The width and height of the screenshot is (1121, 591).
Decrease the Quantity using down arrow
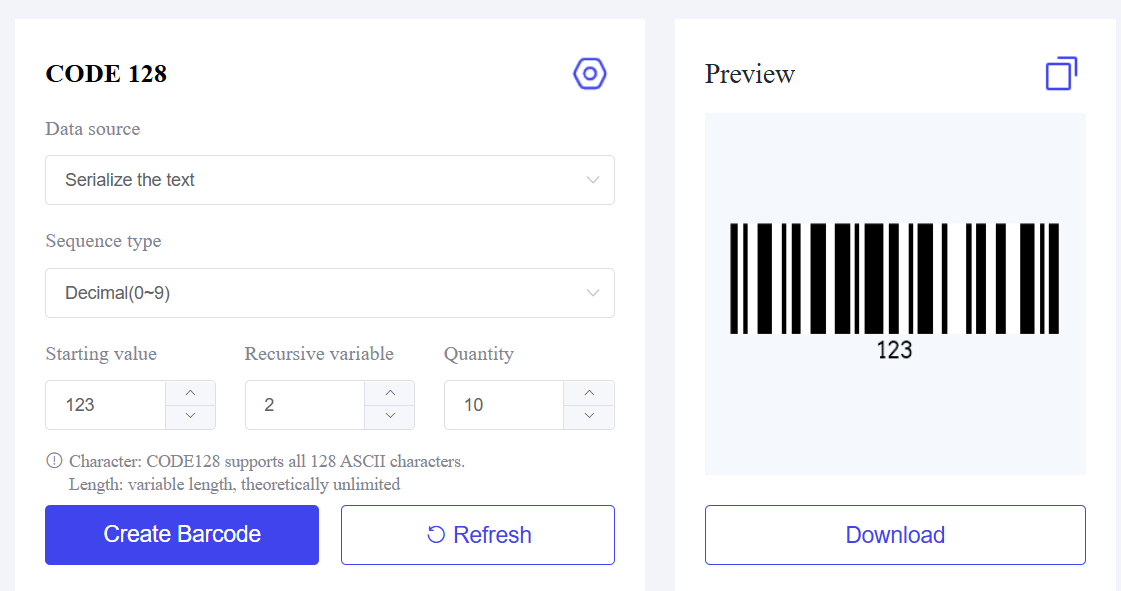pyautogui.click(x=589, y=416)
